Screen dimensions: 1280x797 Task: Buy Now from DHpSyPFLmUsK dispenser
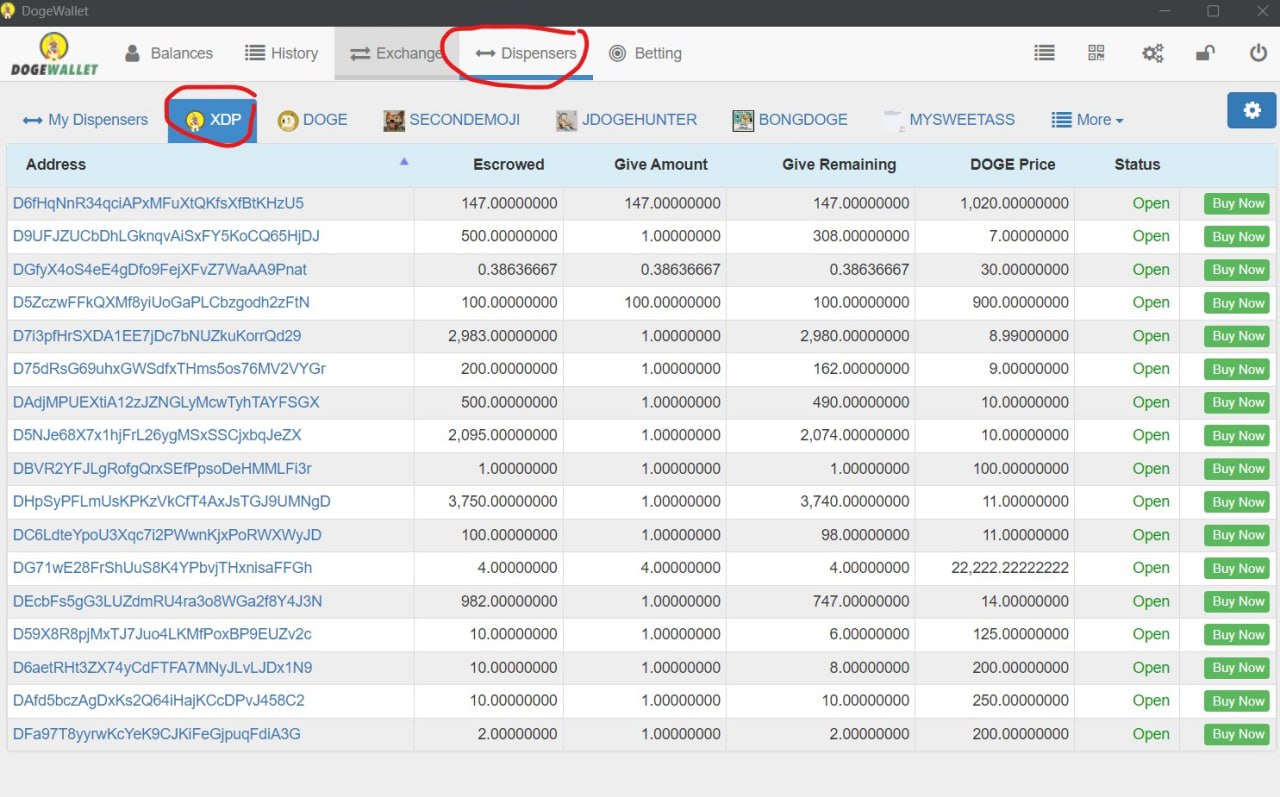tap(1237, 501)
